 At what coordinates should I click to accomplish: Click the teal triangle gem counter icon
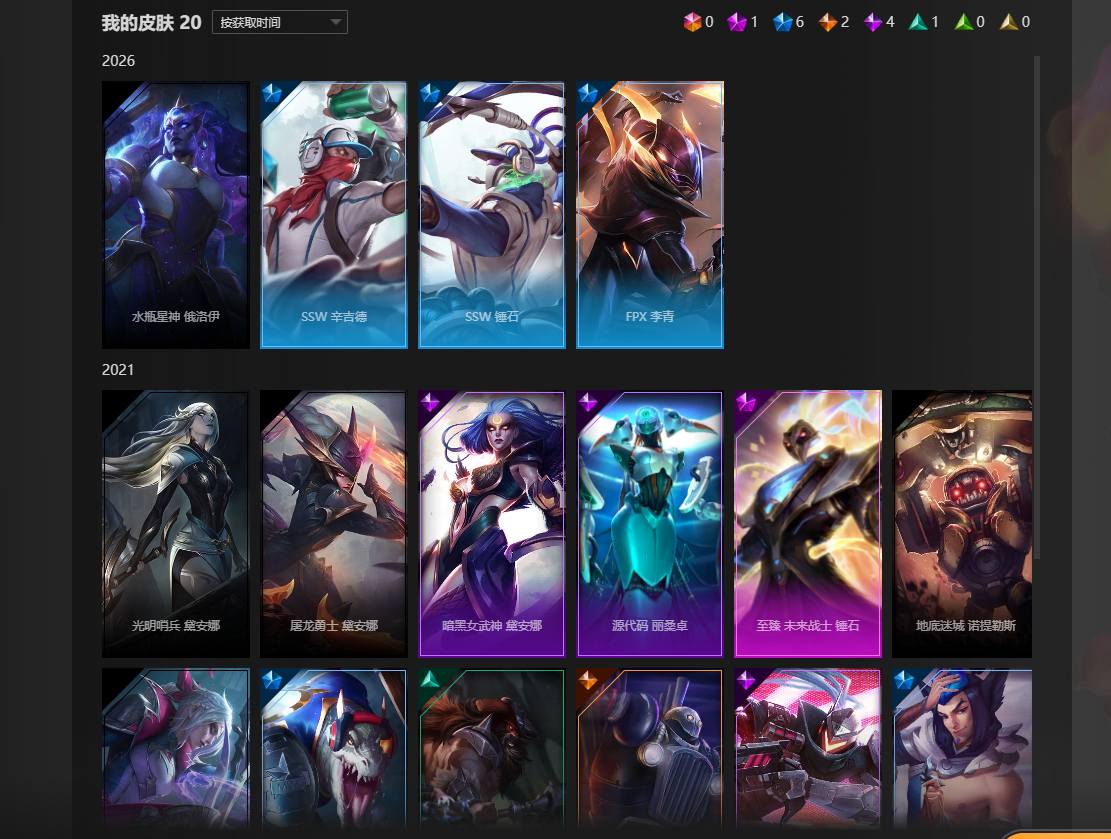click(x=918, y=22)
